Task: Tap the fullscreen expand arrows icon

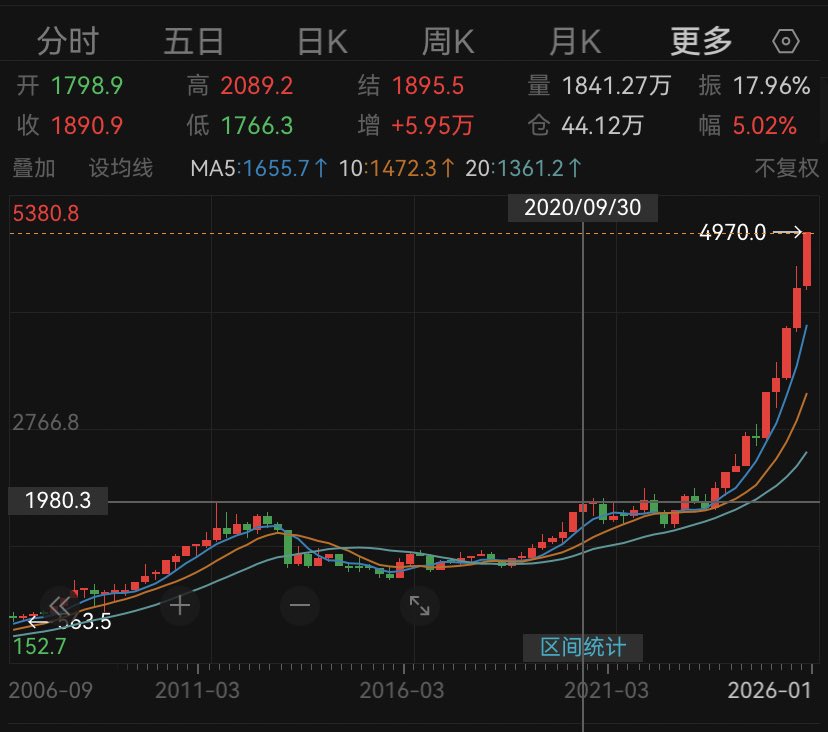Action: (x=420, y=605)
